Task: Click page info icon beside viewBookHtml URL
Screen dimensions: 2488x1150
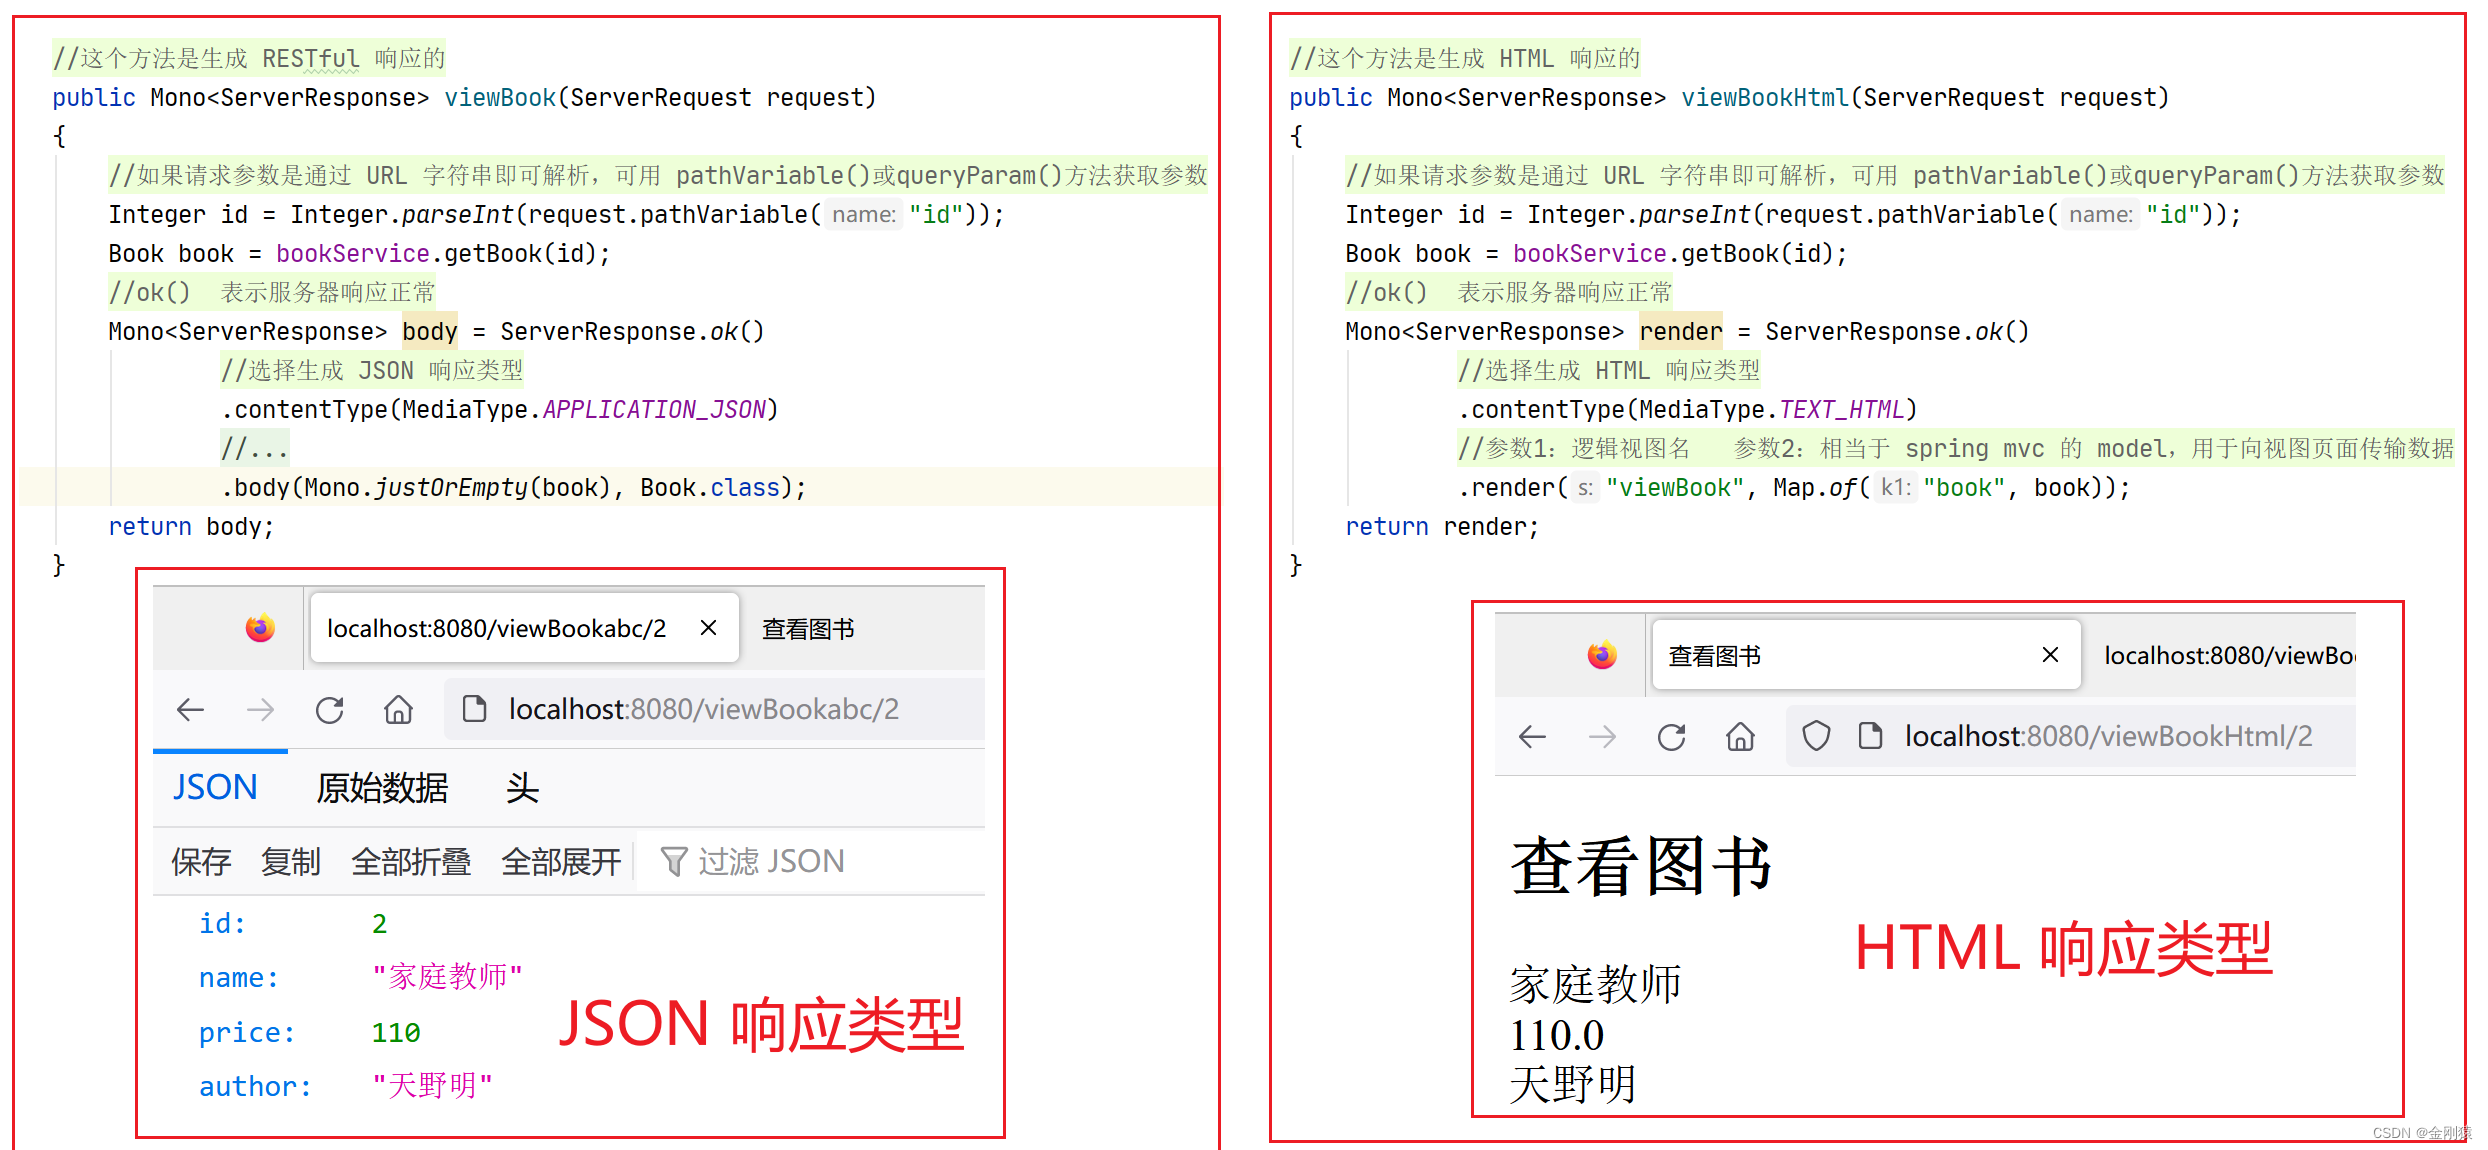Action: pyautogui.click(x=1870, y=736)
